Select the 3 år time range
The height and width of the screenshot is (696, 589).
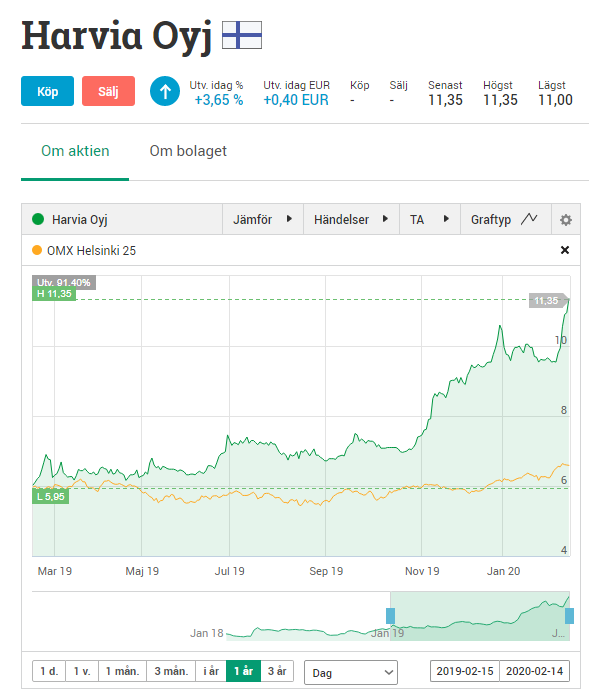(x=277, y=671)
